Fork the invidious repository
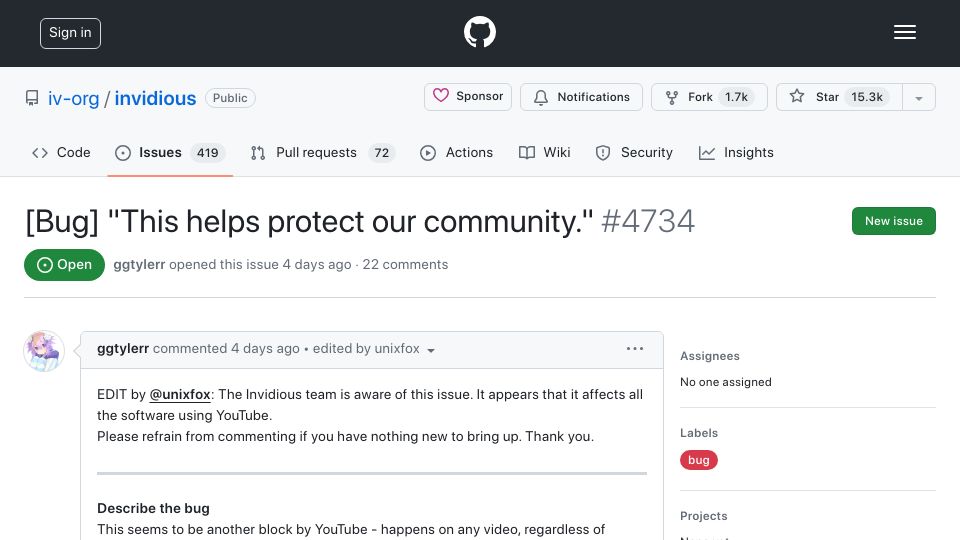The height and width of the screenshot is (540, 960). pyautogui.click(x=709, y=97)
